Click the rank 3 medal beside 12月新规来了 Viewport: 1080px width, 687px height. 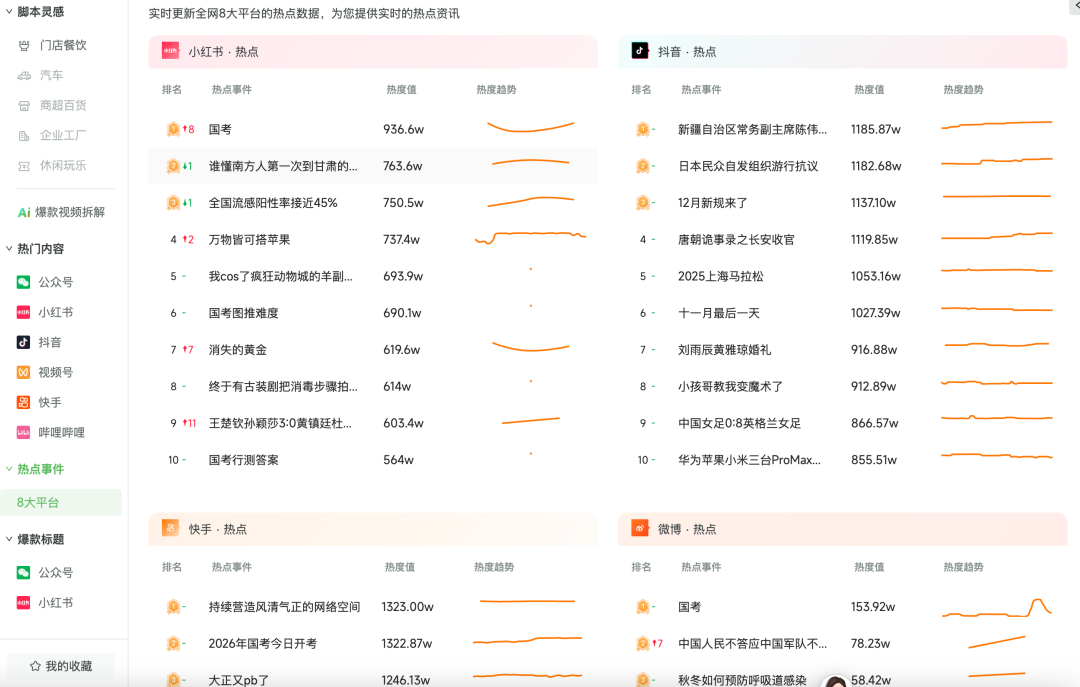[643, 203]
